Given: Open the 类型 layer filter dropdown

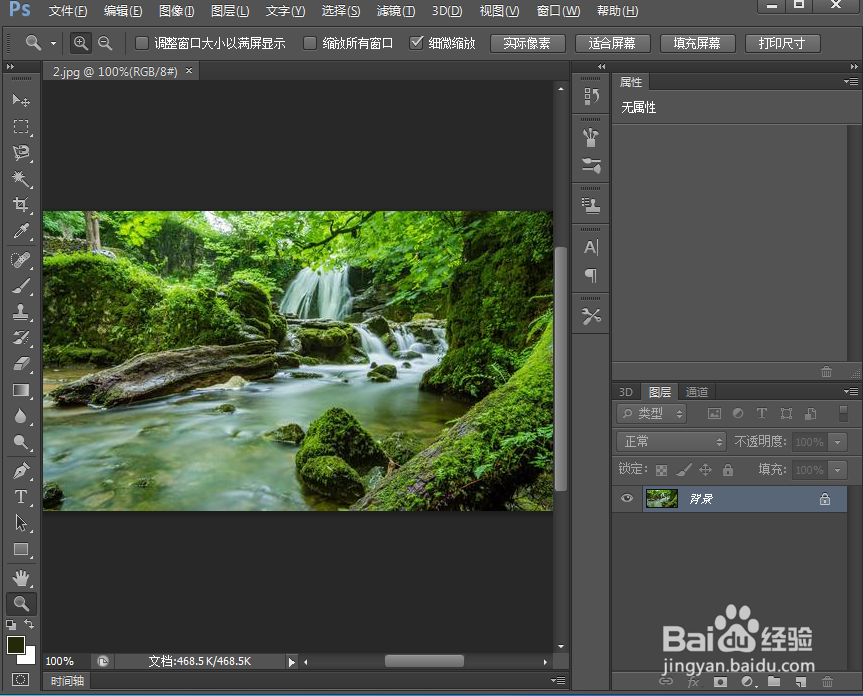Looking at the screenshot, I should click(651, 413).
